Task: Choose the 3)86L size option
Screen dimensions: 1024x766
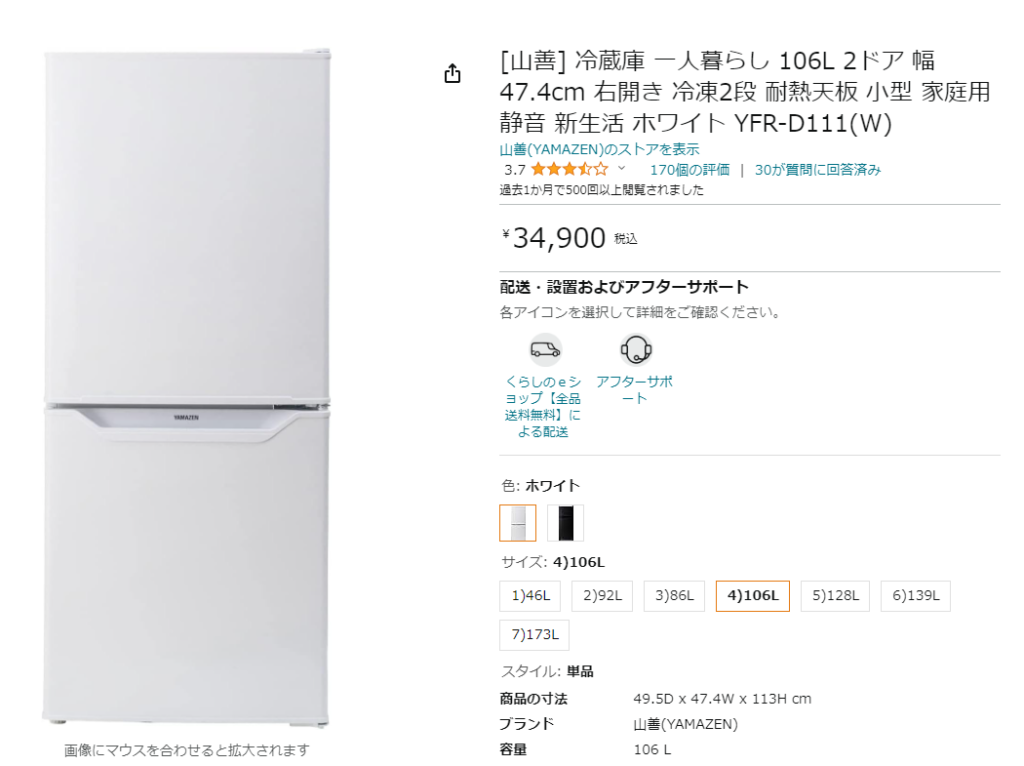Action: (x=675, y=596)
